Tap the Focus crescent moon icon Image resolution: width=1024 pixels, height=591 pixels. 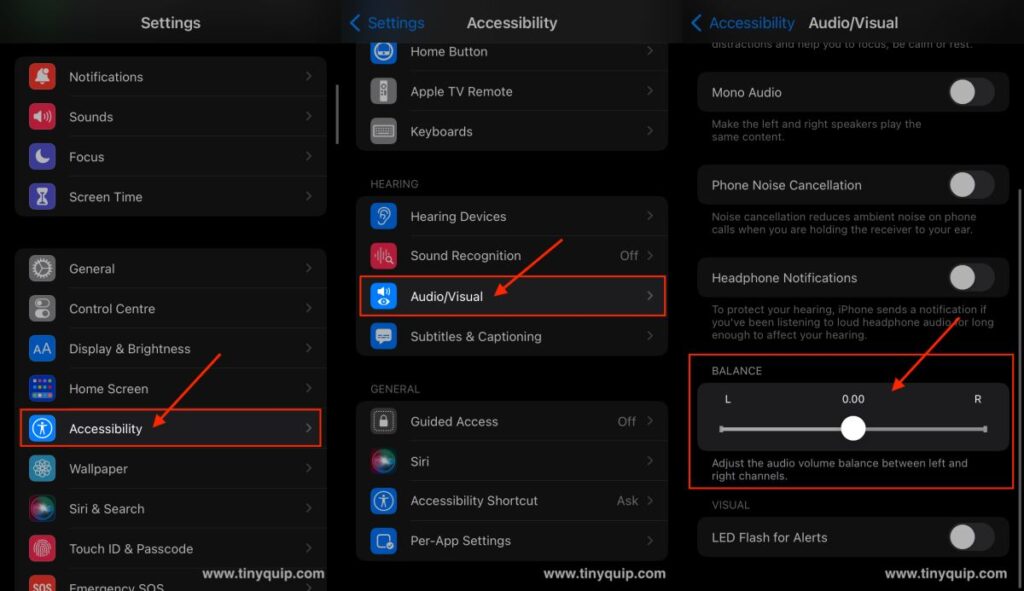click(x=40, y=156)
